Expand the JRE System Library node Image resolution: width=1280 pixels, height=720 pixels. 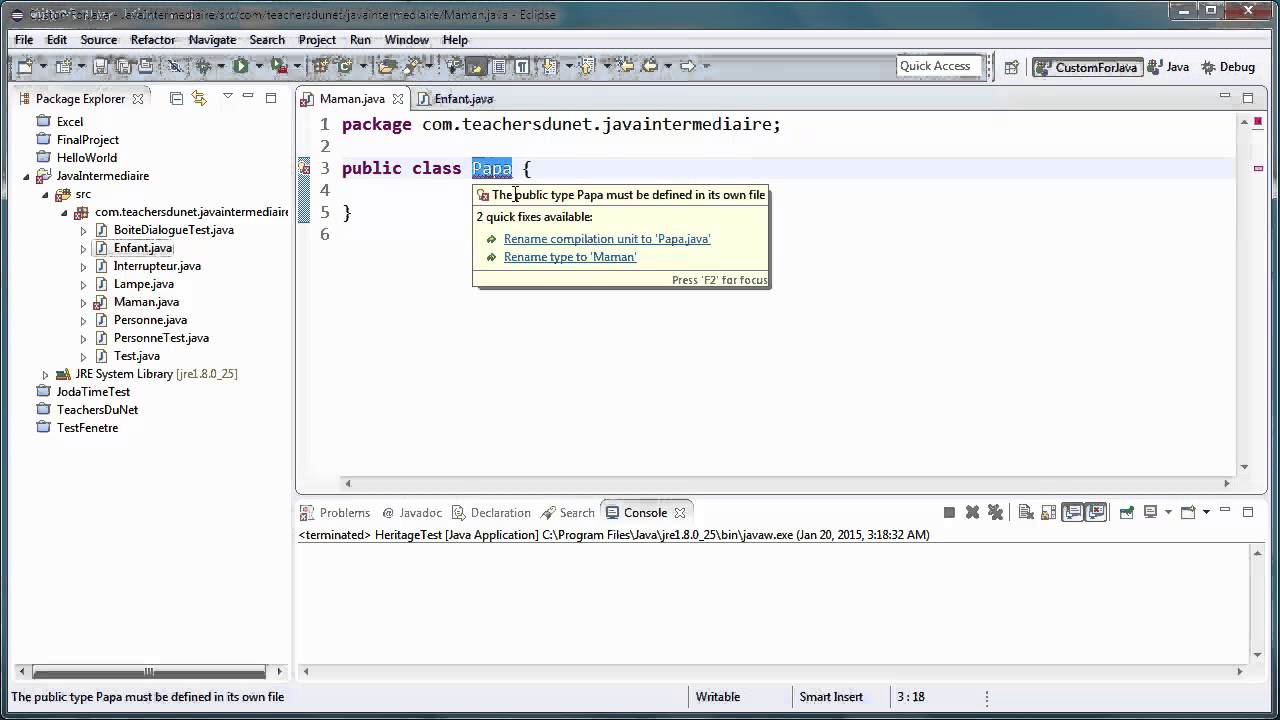point(45,374)
